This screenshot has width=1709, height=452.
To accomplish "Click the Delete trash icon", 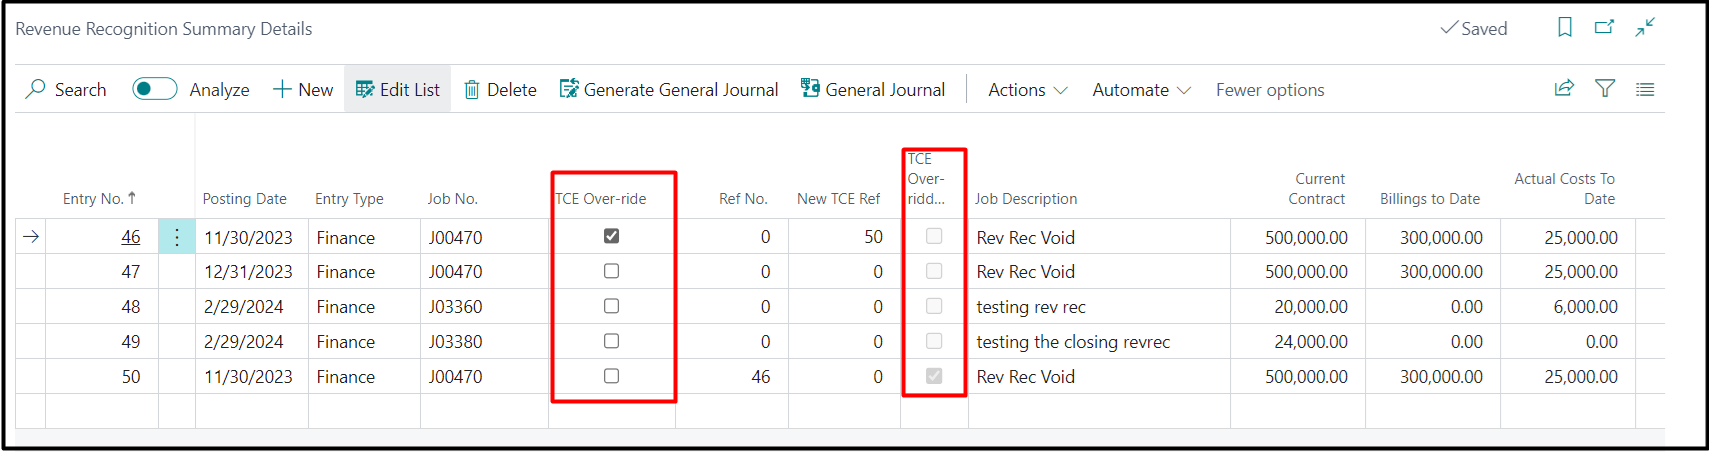I will pos(472,90).
